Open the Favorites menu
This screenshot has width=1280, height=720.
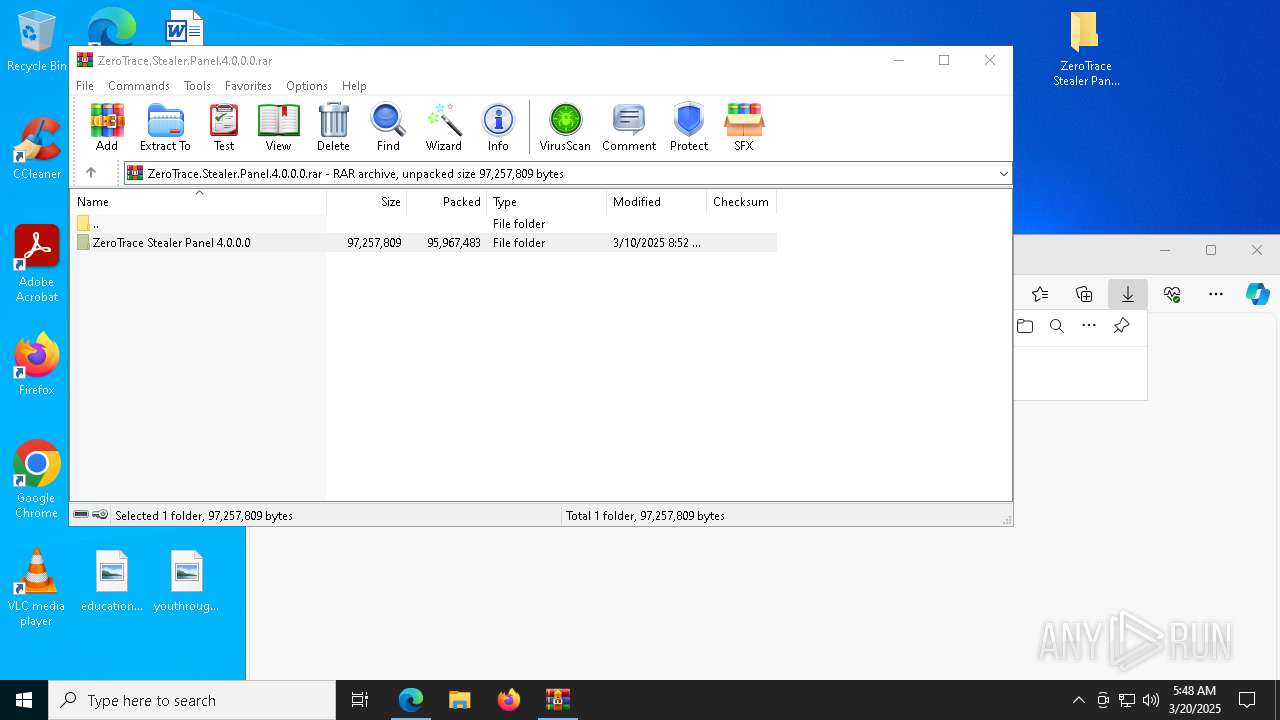[248, 86]
